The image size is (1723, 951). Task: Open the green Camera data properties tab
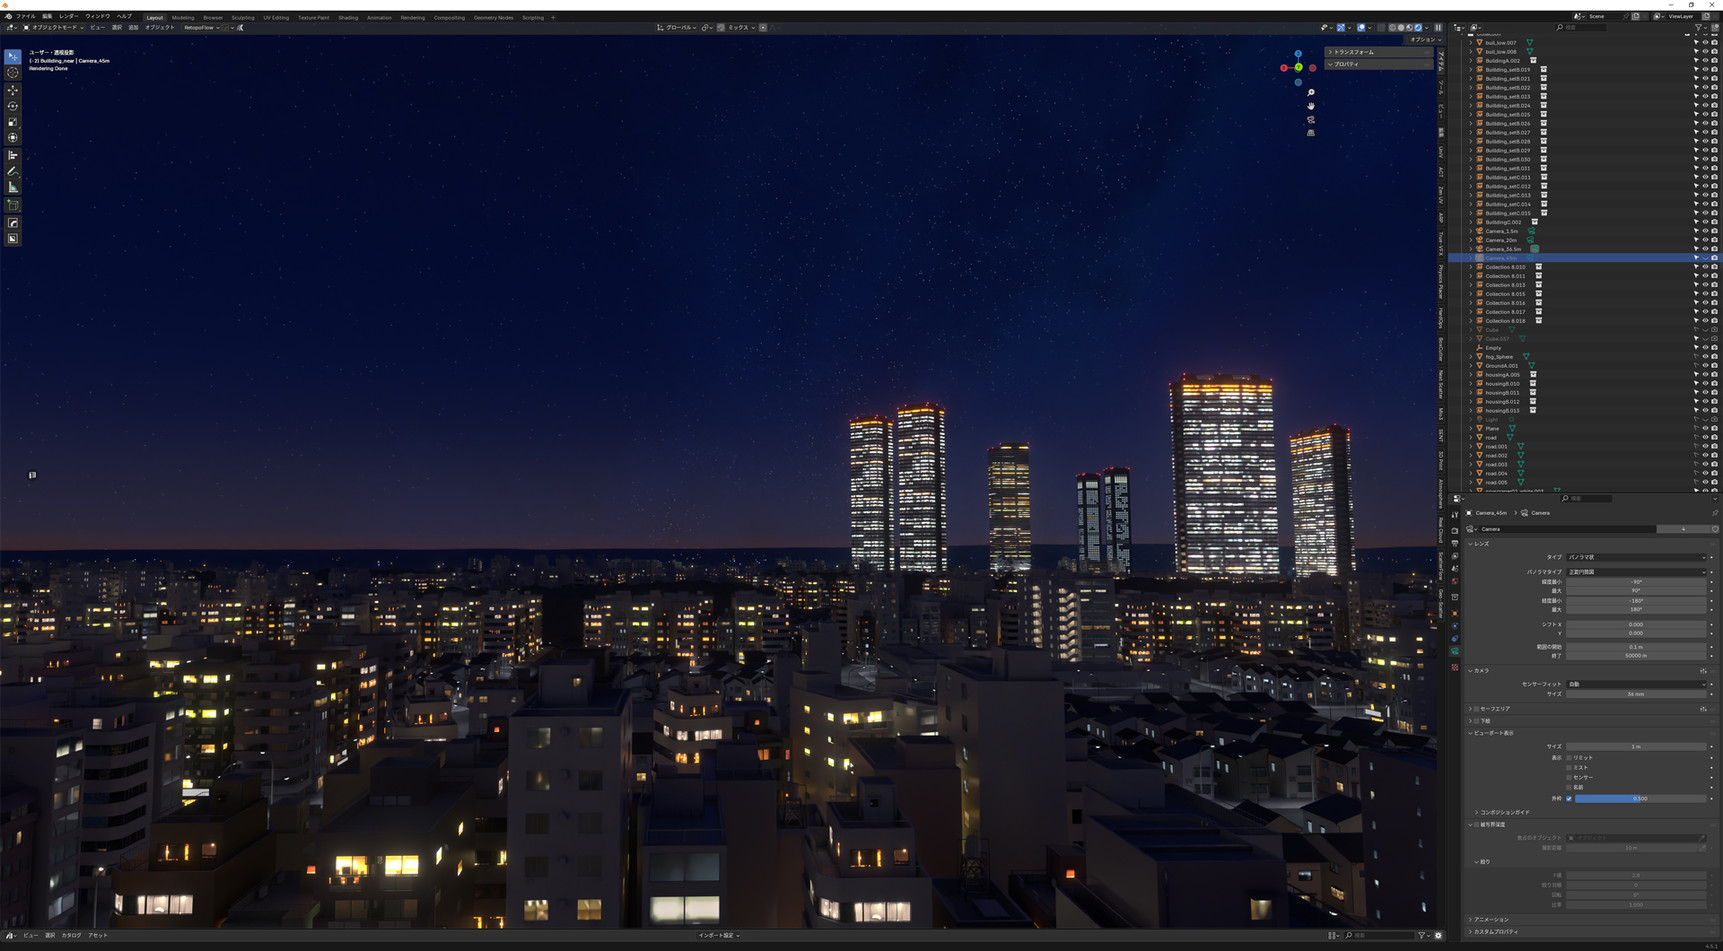pos(1455,652)
